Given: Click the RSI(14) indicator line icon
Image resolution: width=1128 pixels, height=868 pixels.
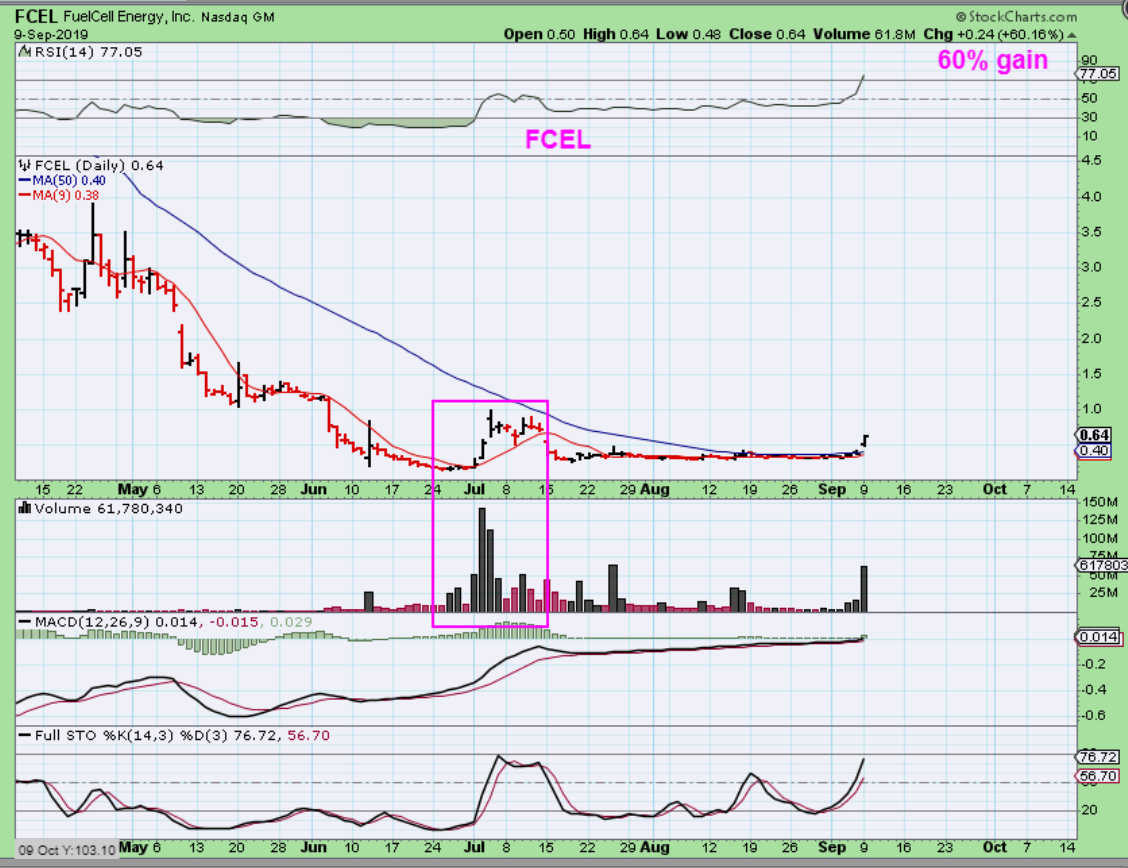Looking at the screenshot, I should click(x=24, y=52).
